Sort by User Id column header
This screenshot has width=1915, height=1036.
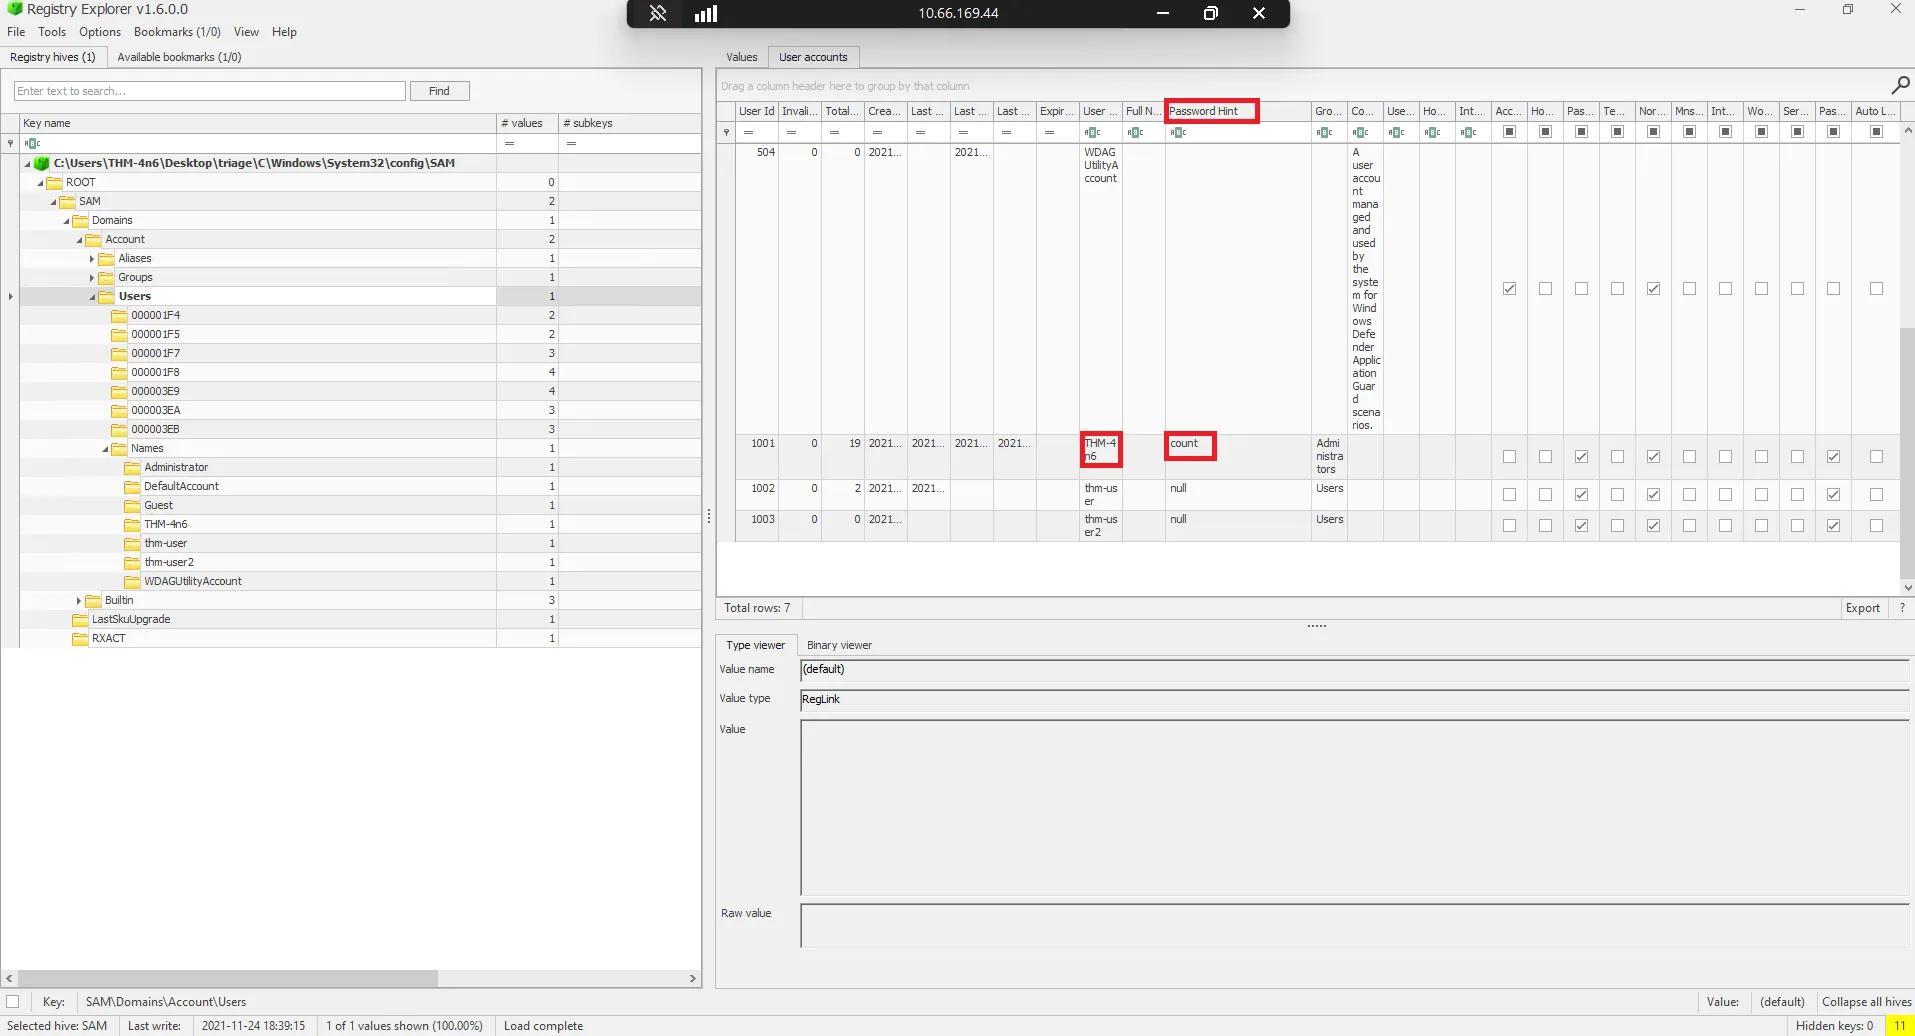756,111
